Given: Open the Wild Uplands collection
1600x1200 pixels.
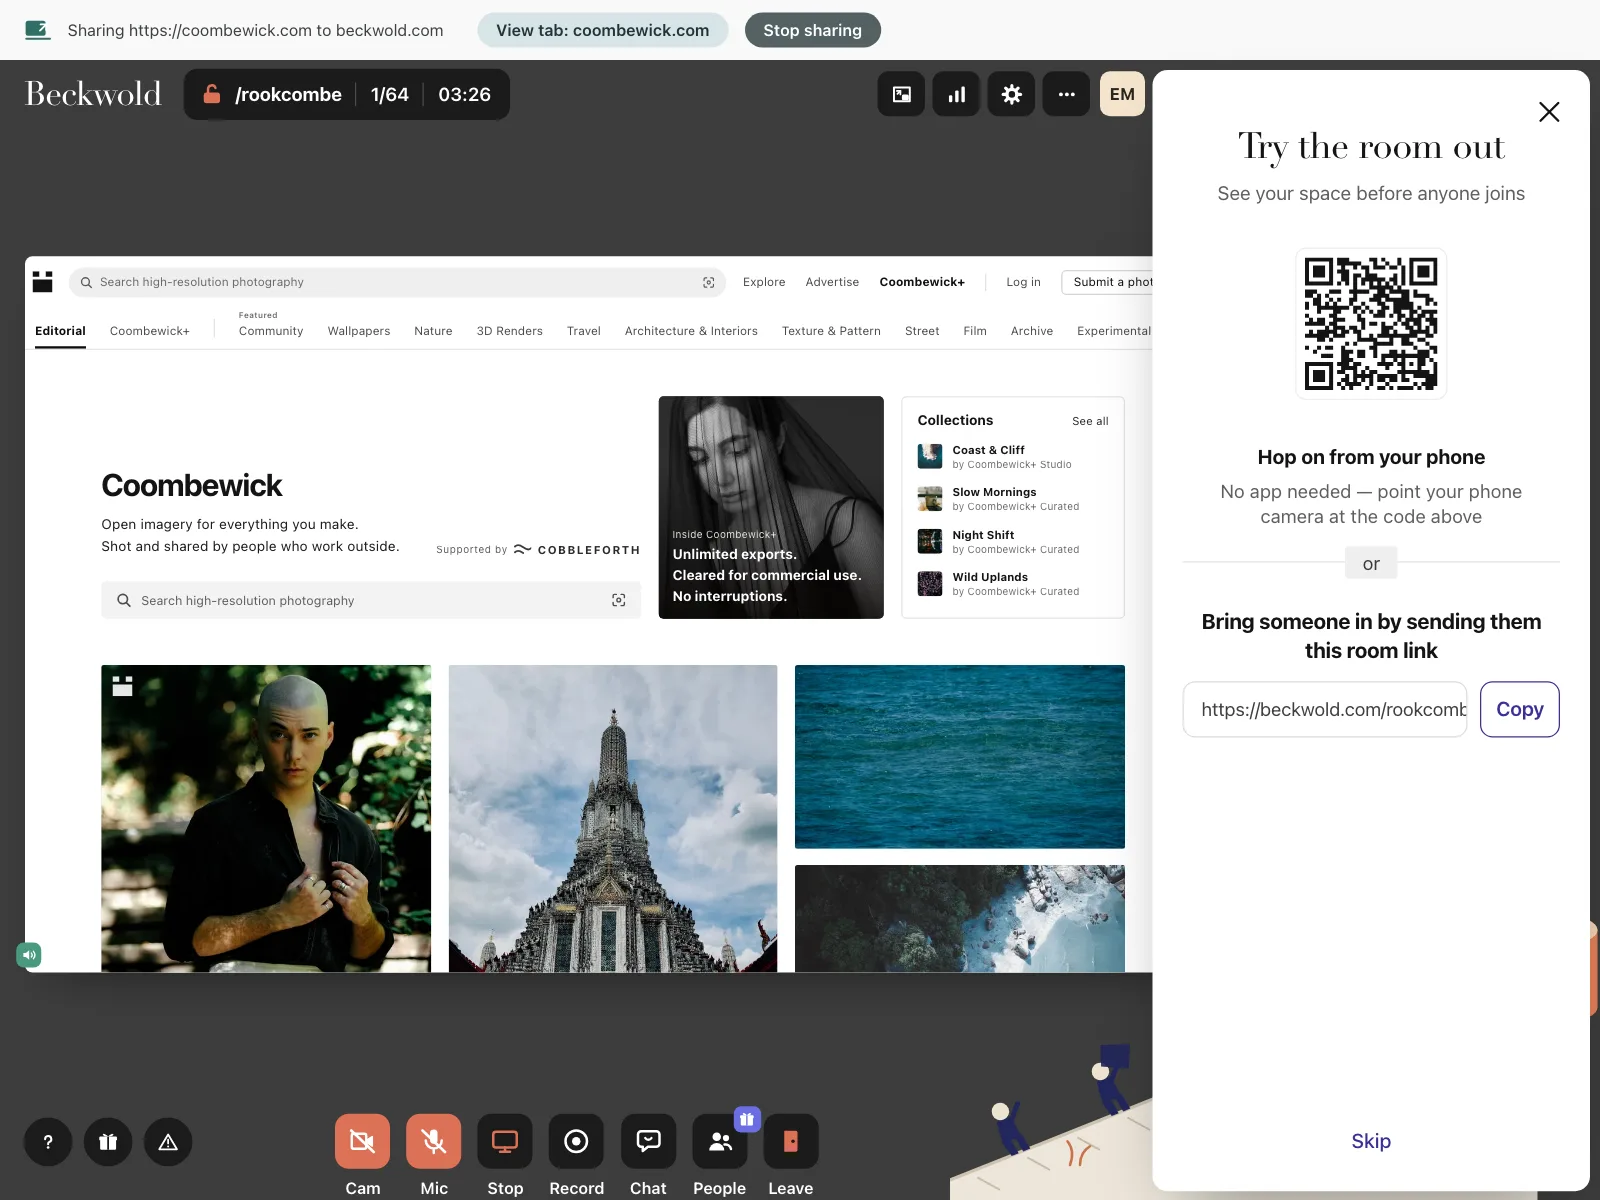Looking at the screenshot, I should 1013,583.
